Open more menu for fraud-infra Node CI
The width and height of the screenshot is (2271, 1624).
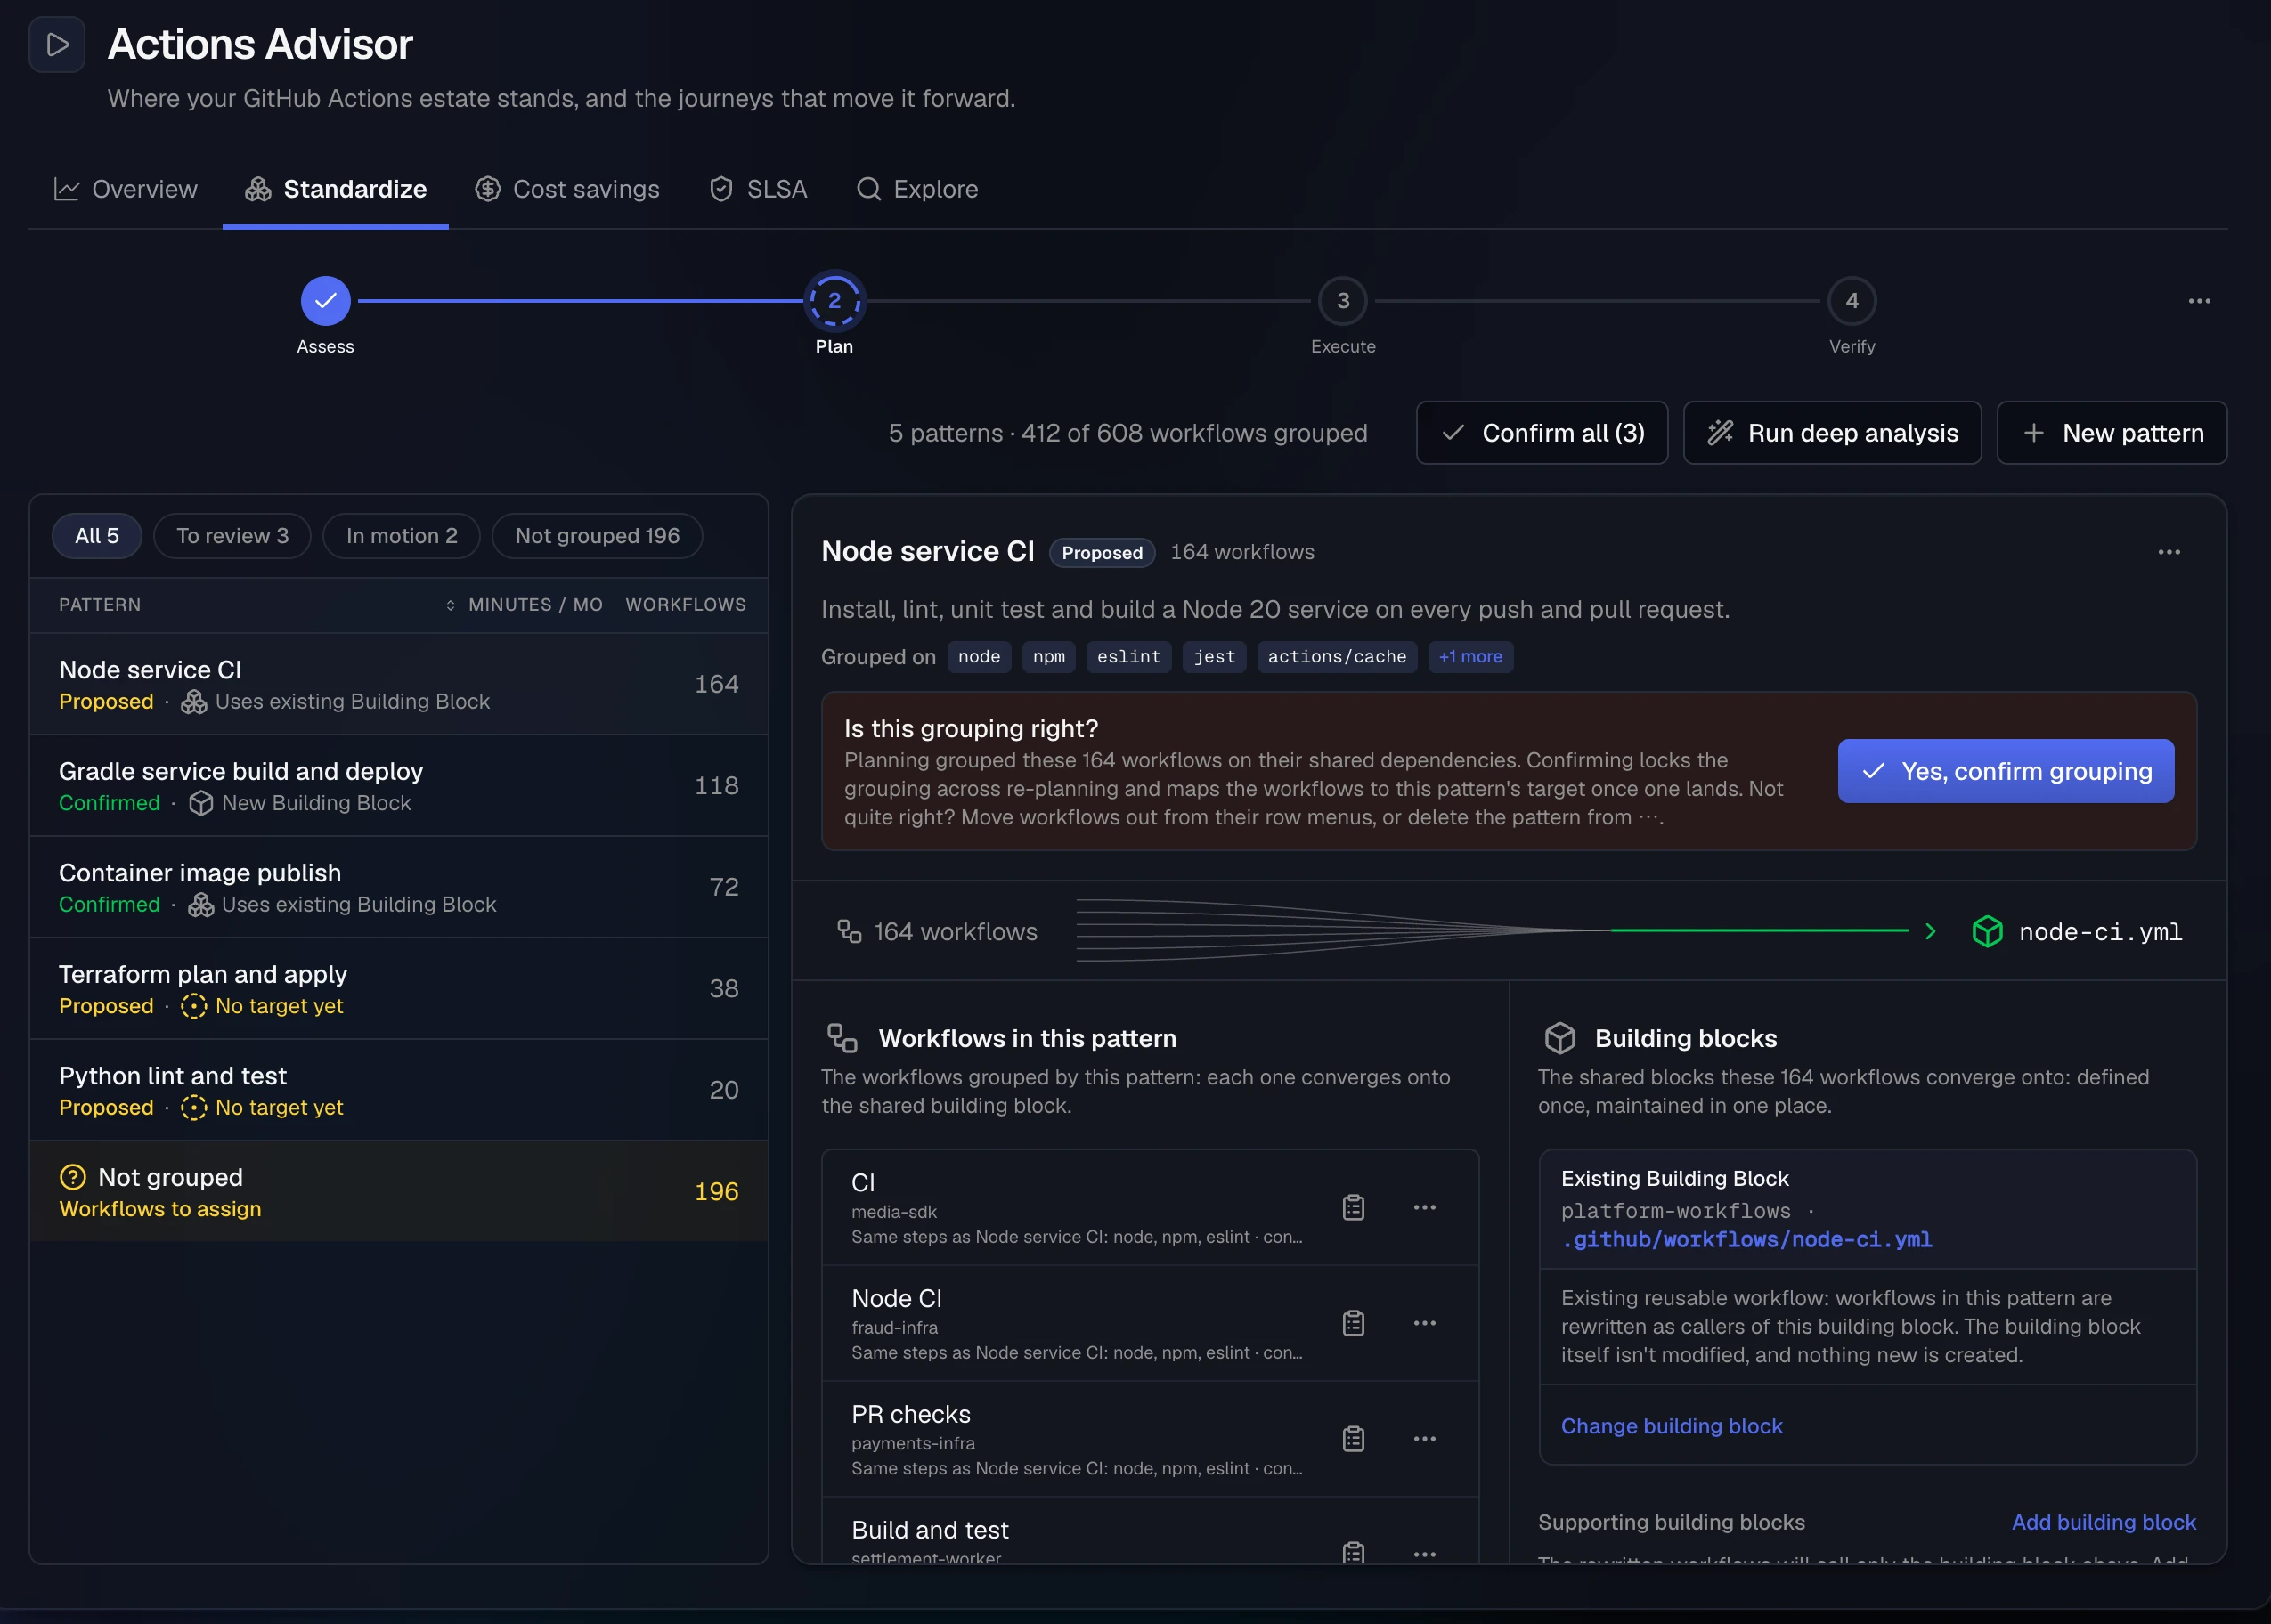1425,1324
